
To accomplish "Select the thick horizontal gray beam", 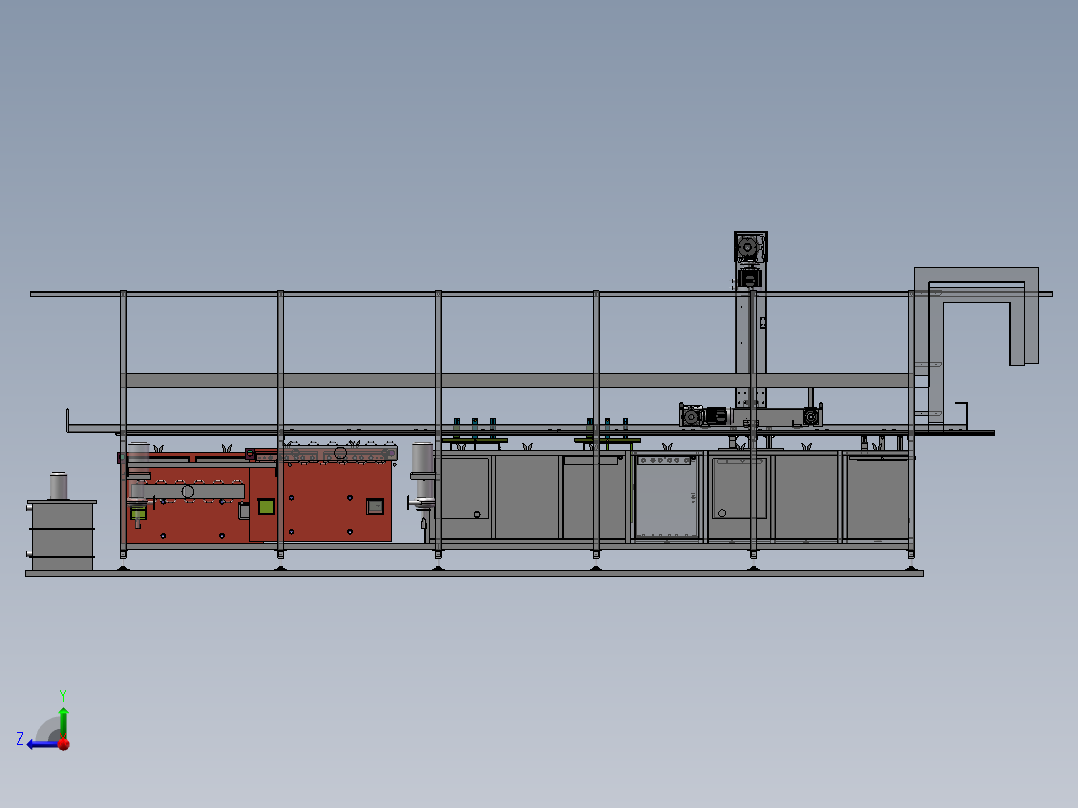I will tap(519, 380).
